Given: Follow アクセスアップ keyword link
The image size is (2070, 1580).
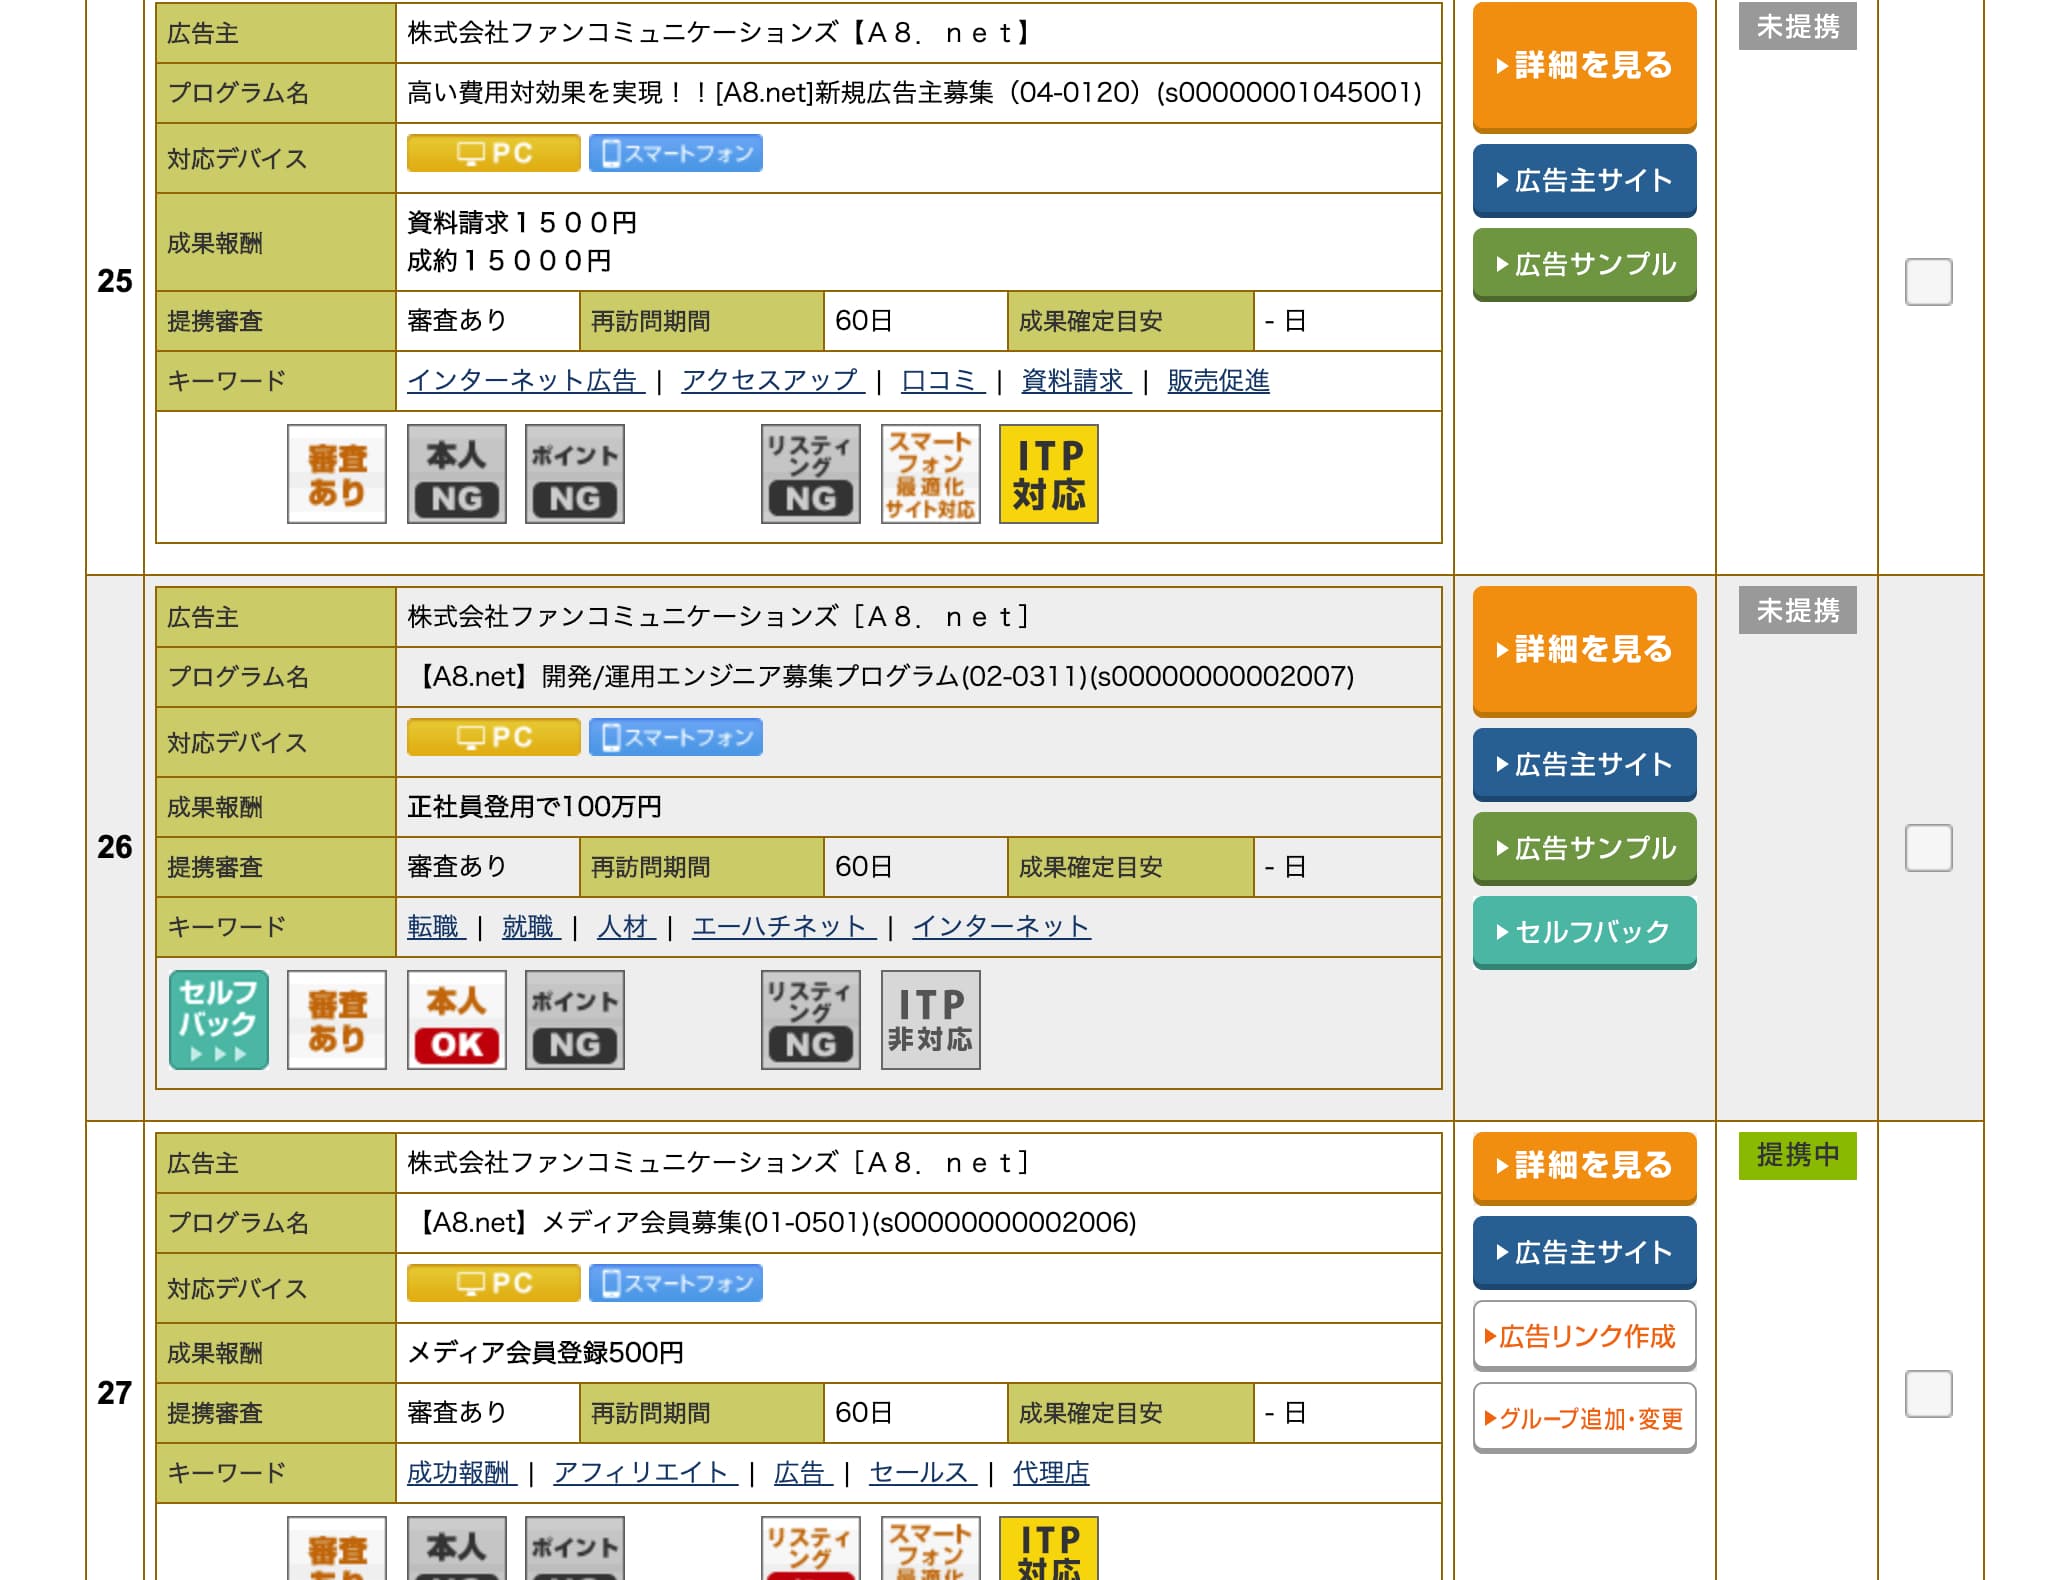Looking at the screenshot, I should [773, 381].
